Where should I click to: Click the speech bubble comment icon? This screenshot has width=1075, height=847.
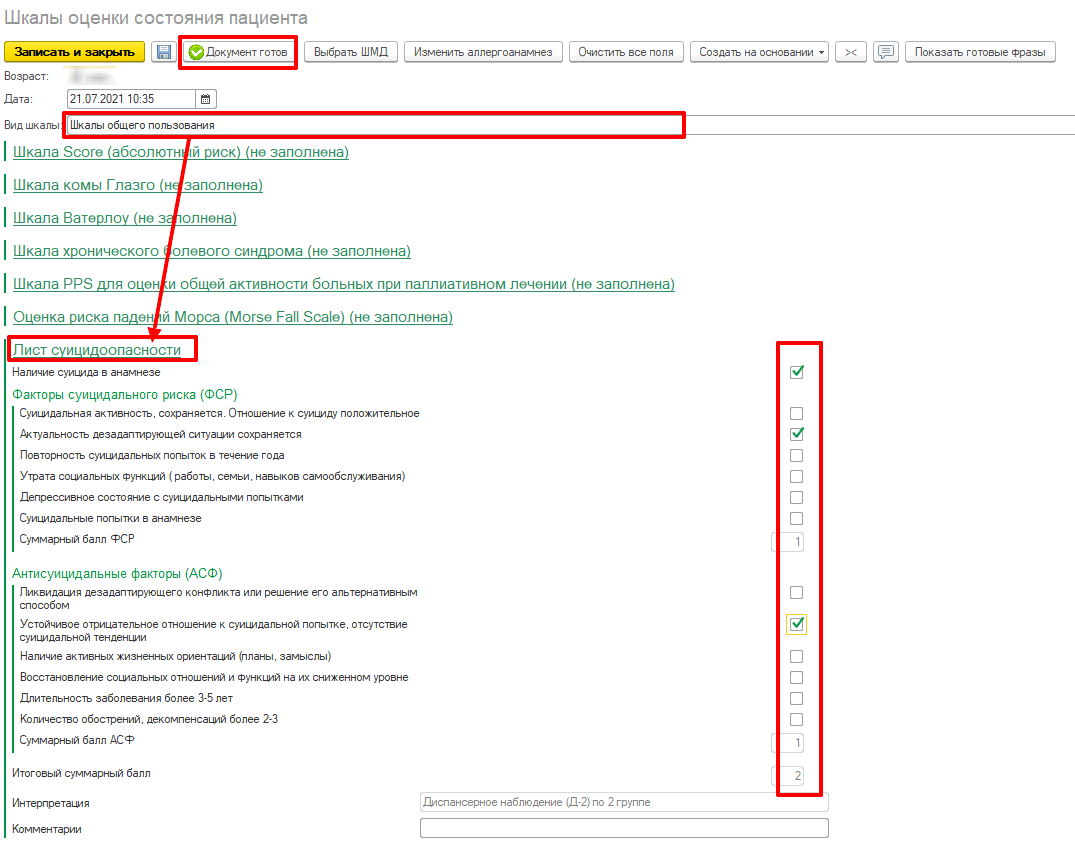[885, 52]
